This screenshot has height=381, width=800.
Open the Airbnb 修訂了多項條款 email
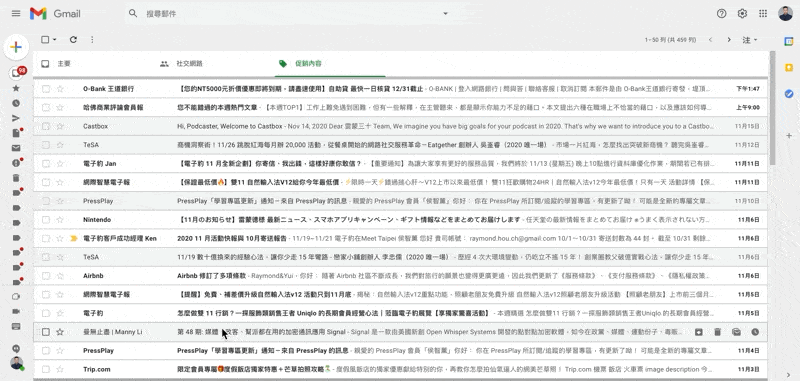point(401,276)
